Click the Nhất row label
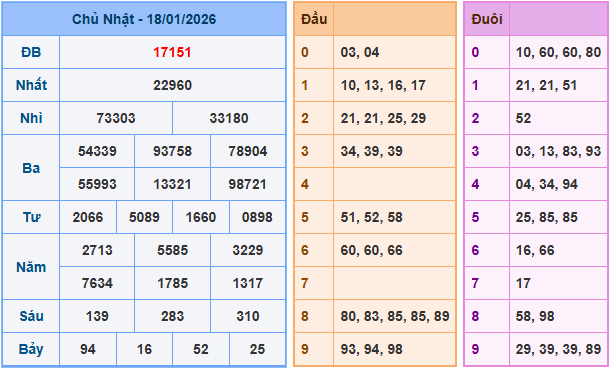This screenshot has width=611, height=368. (31, 85)
